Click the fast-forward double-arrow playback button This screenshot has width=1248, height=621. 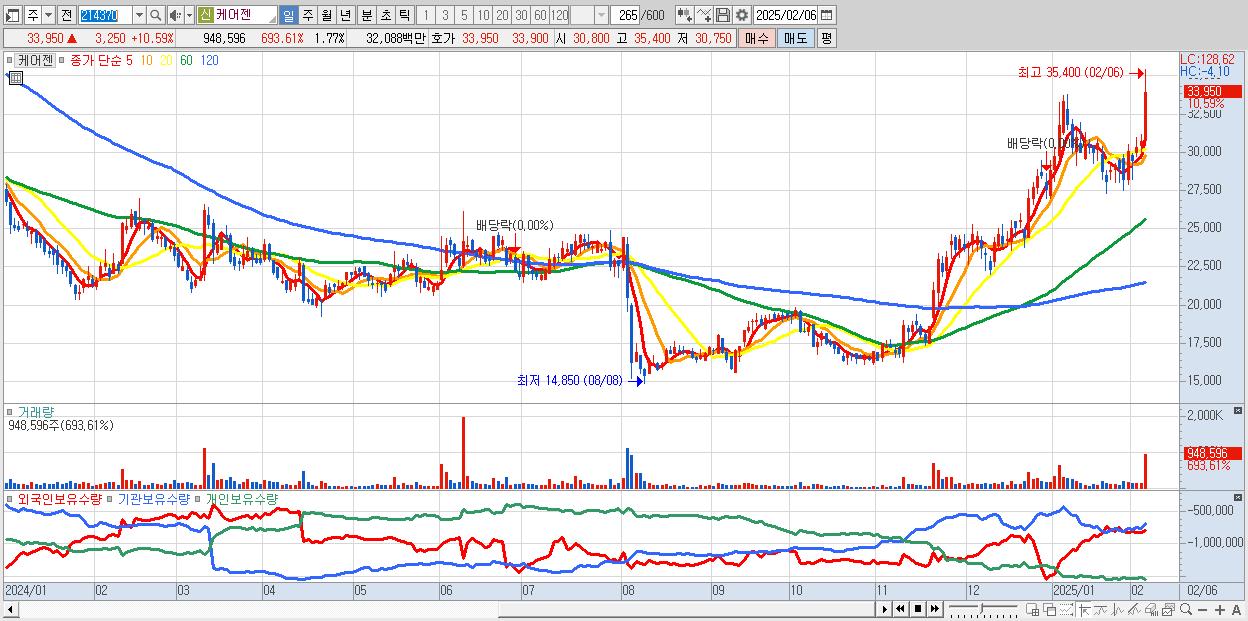click(934, 609)
